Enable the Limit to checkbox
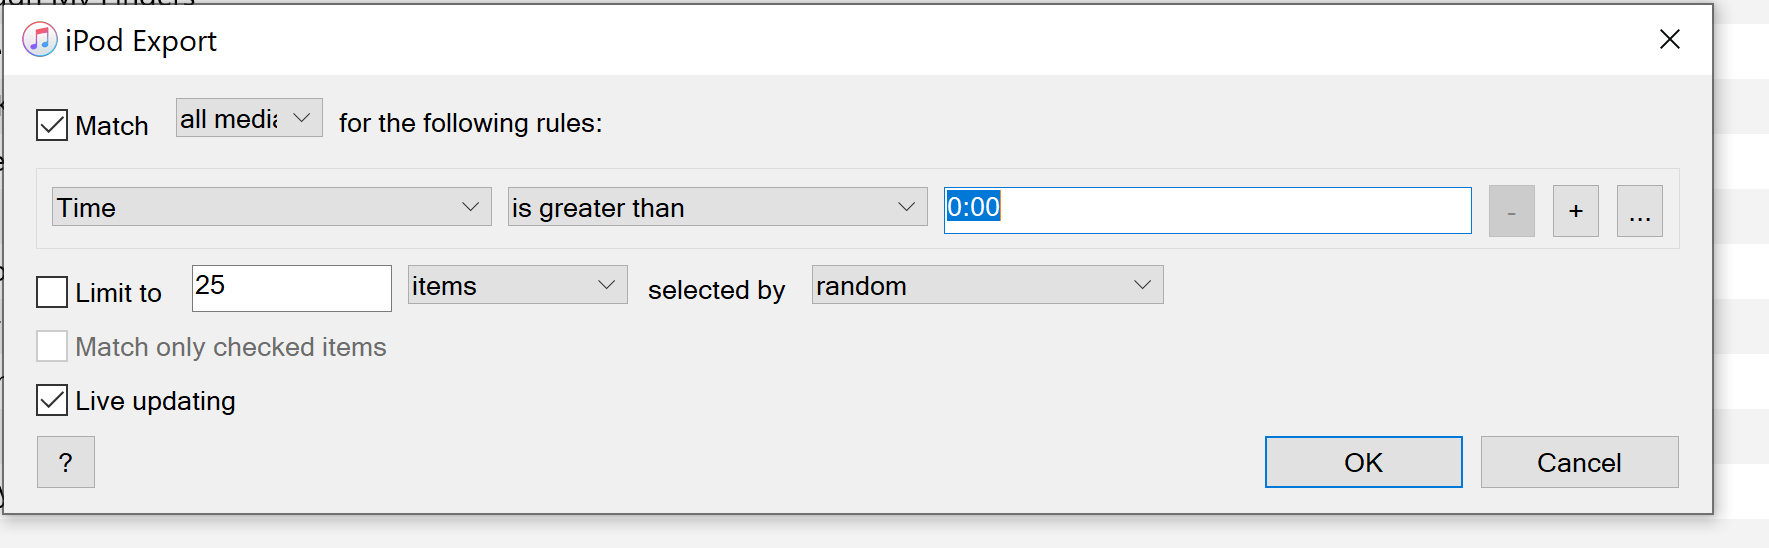 pos(52,292)
